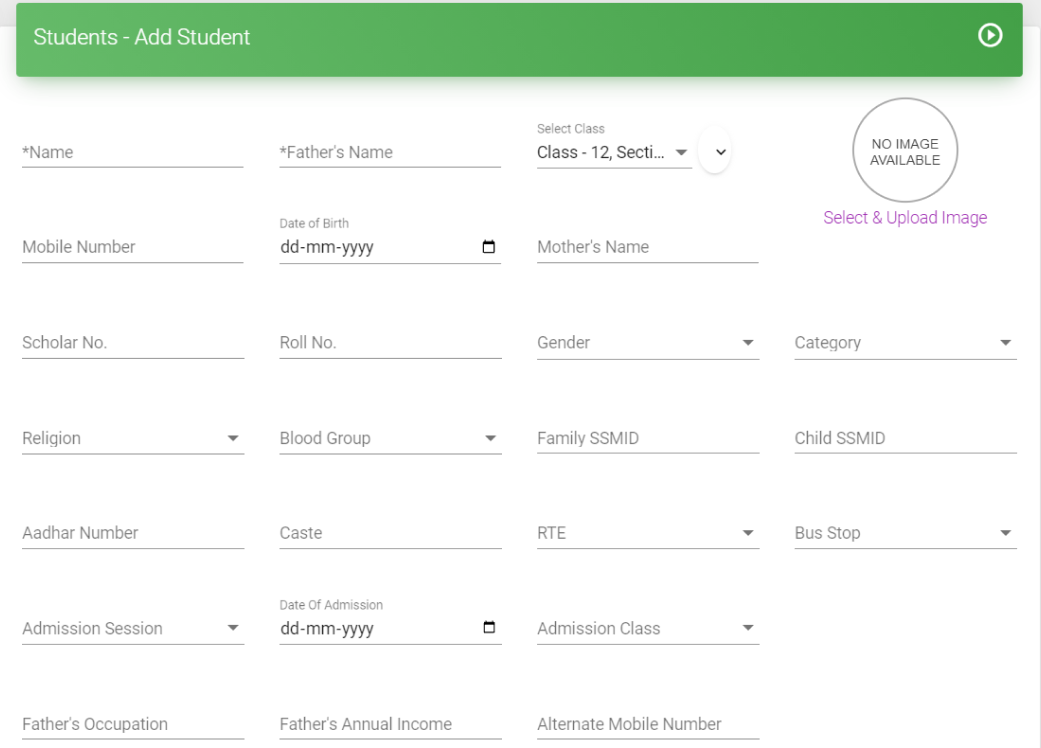Click the Students - Add Student header title
The image size is (1041, 748).
pos(141,37)
